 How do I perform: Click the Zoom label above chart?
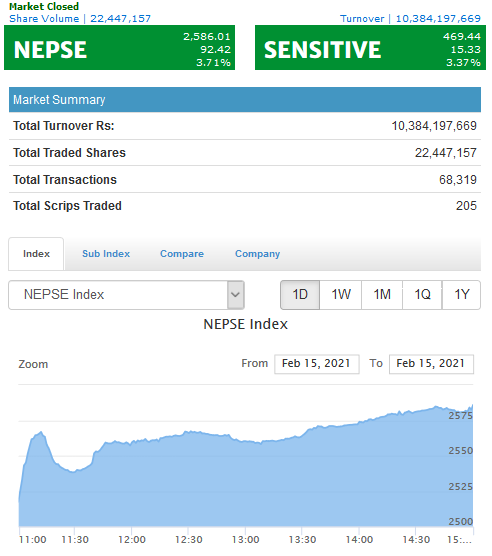33,364
